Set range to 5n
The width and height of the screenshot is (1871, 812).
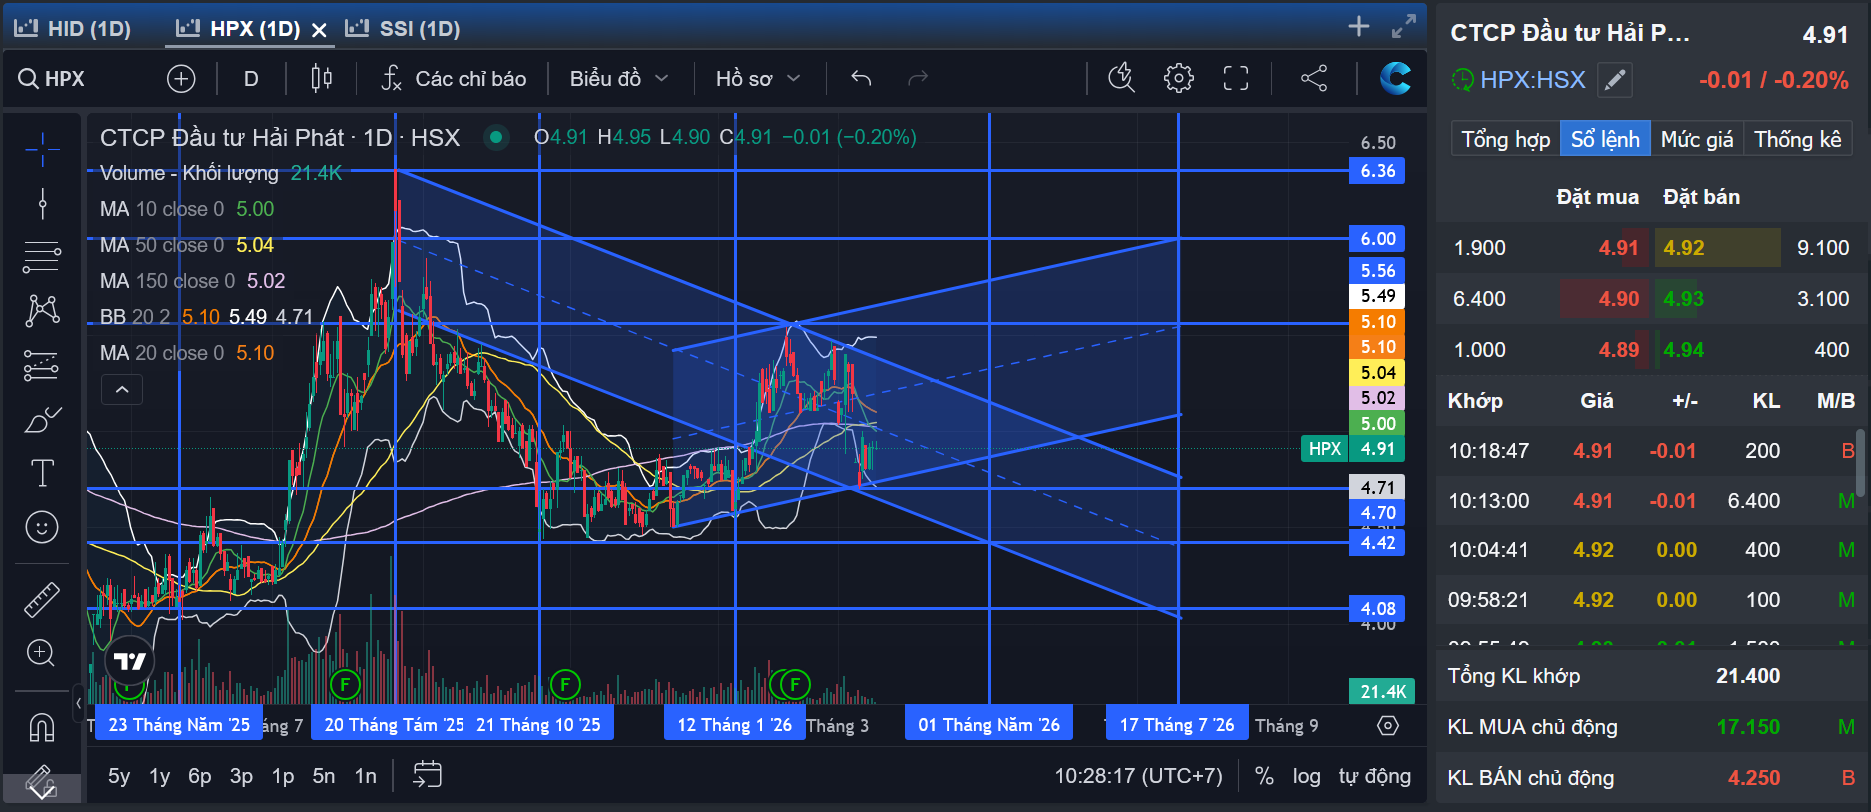324,776
